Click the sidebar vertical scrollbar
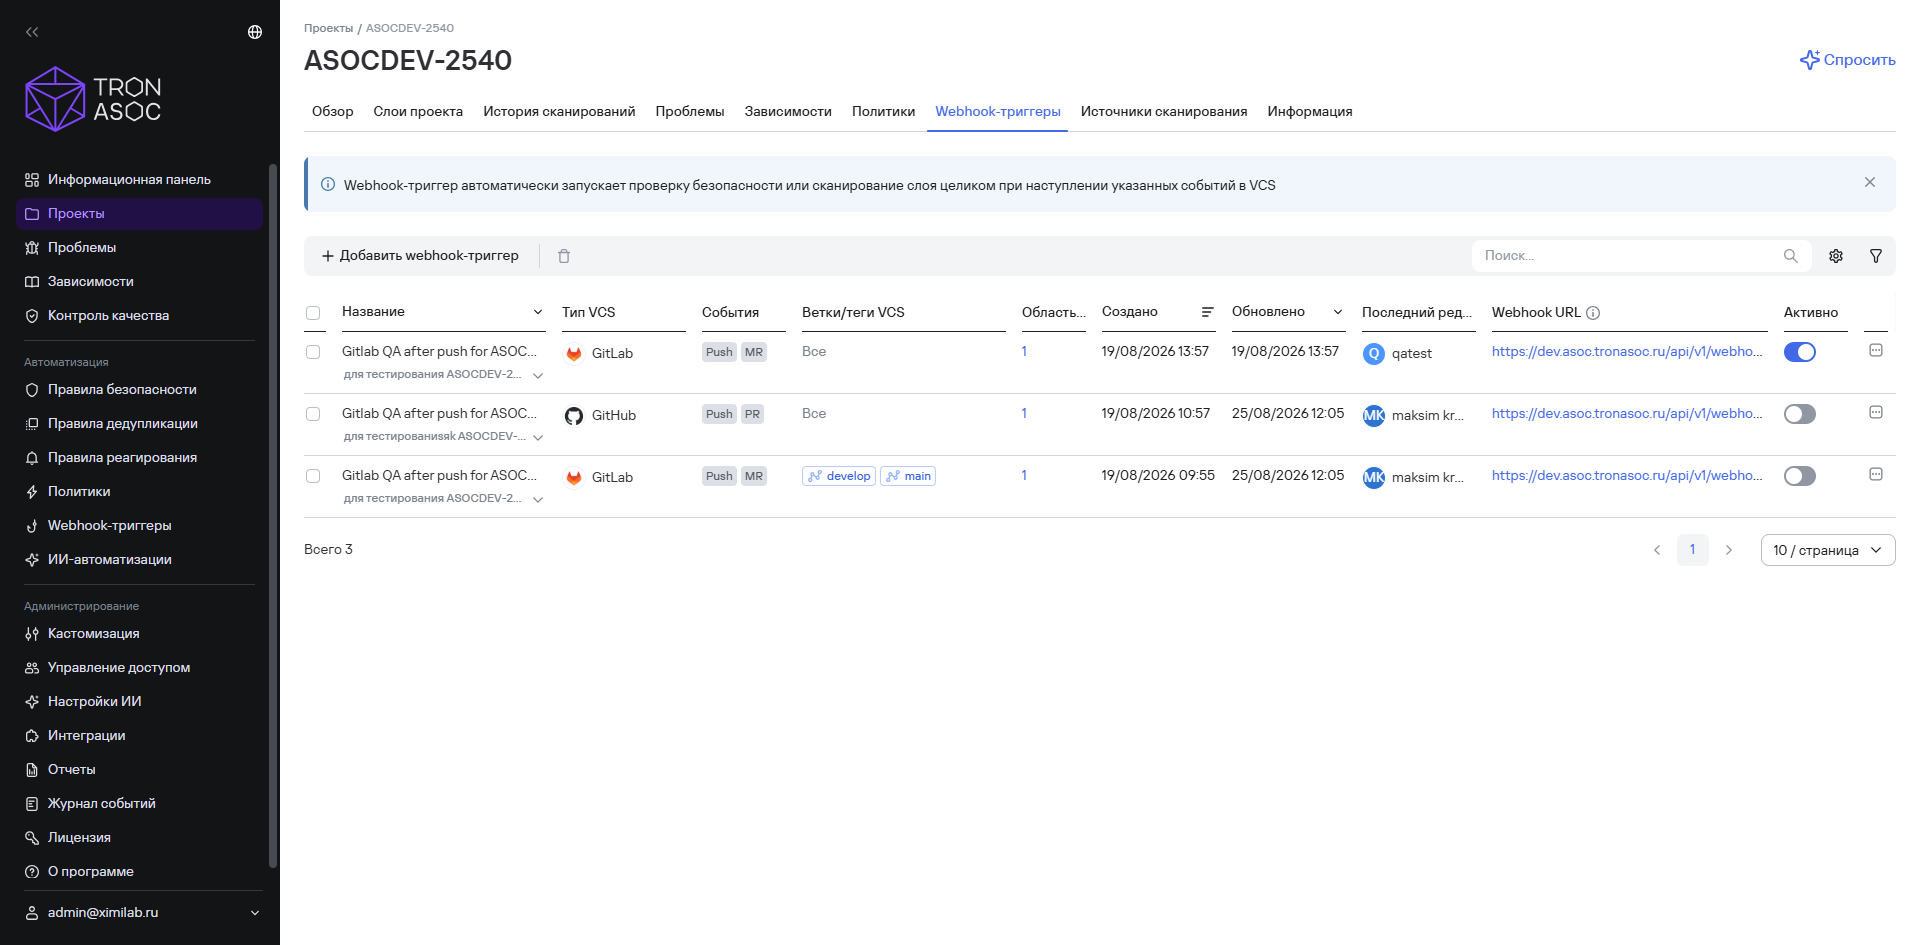Viewport: 1920px width, 945px height. 273,515
